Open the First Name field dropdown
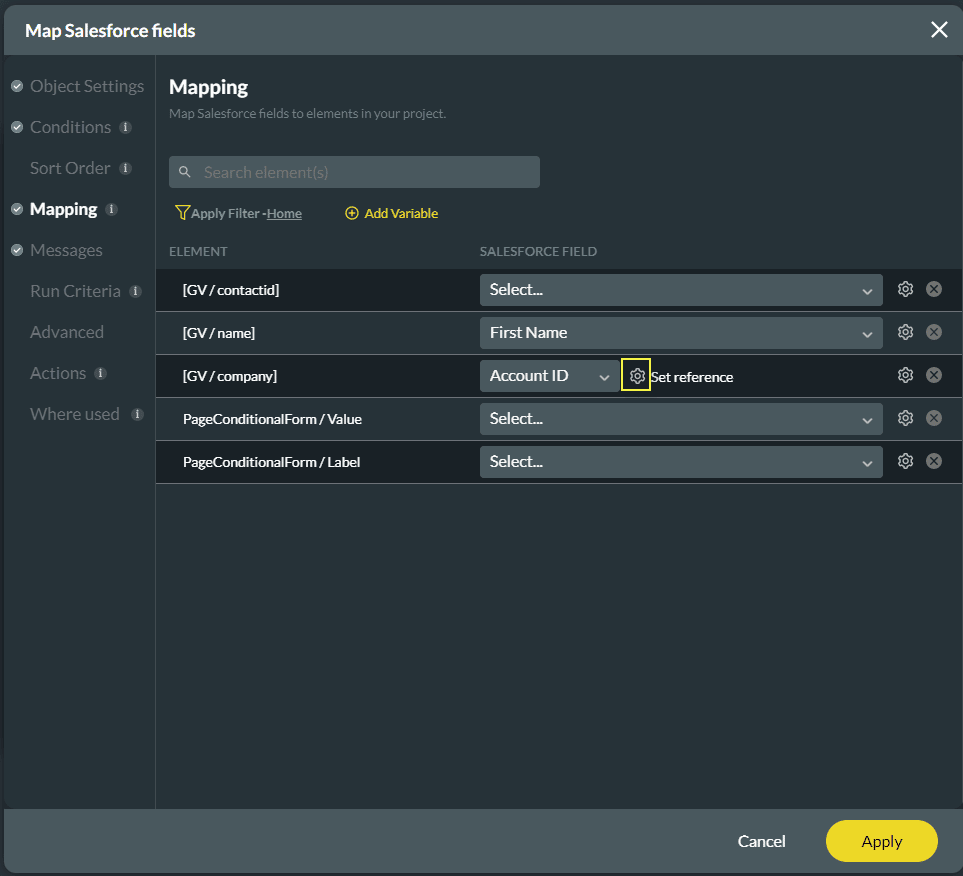963x876 pixels. [680, 333]
